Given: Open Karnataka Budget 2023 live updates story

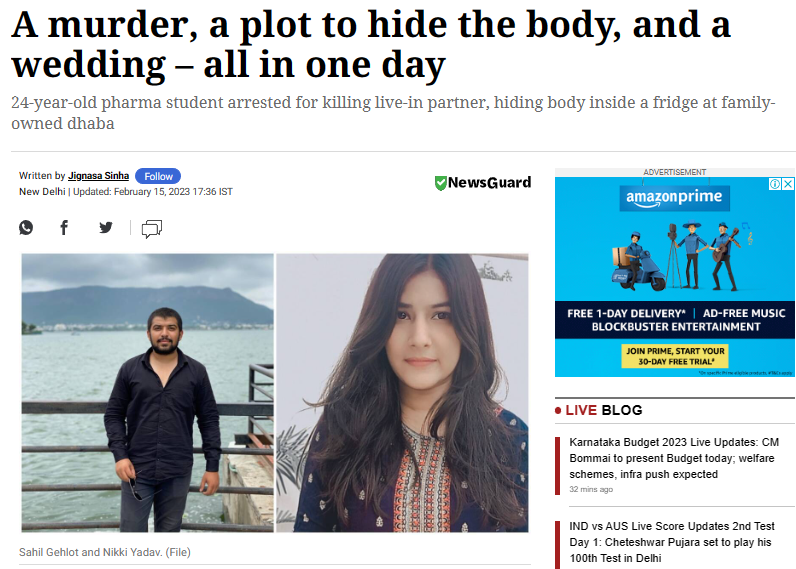Looking at the screenshot, I should [674, 458].
